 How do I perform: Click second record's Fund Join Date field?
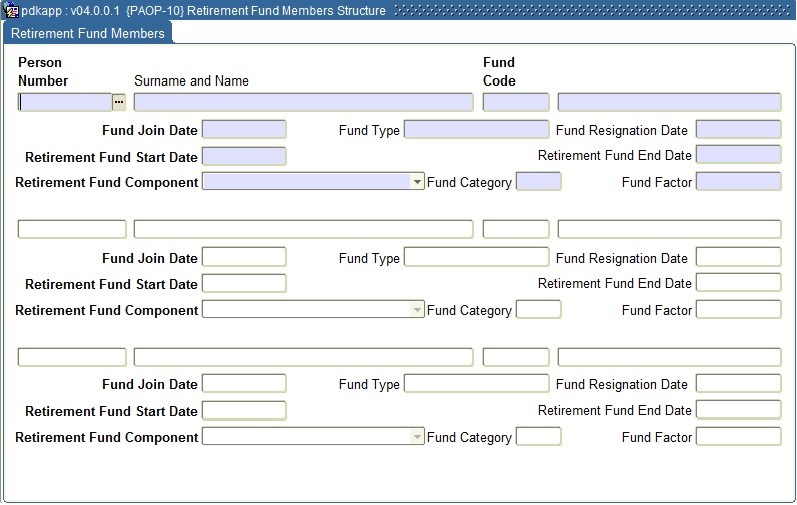pyautogui.click(x=244, y=258)
